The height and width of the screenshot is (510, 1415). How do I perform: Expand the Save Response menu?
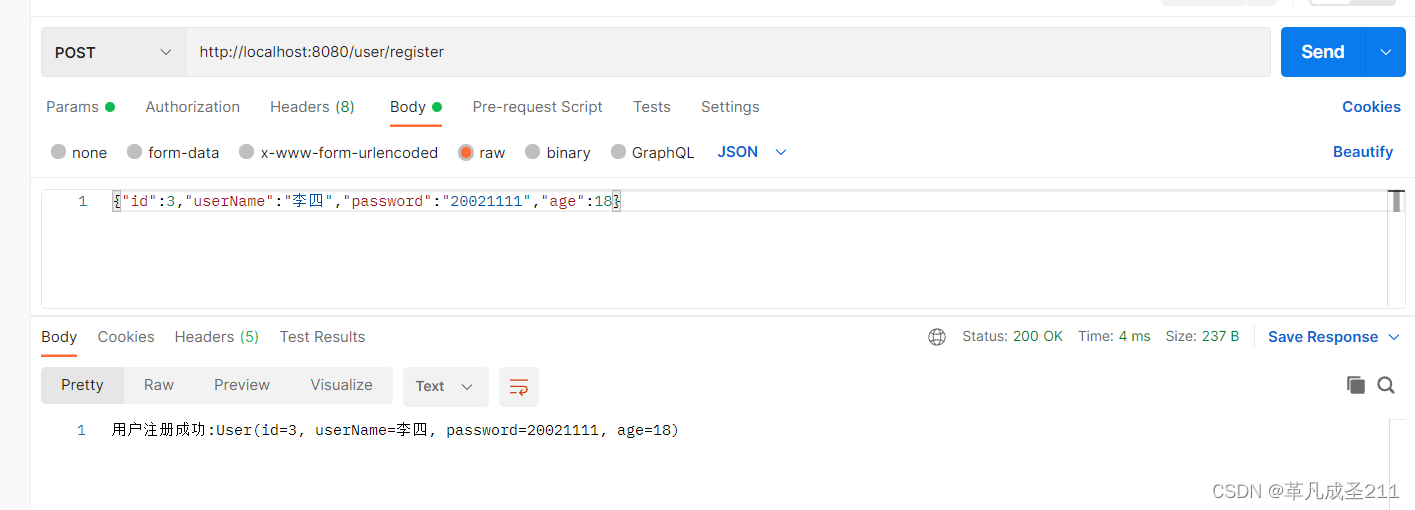pos(1334,337)
